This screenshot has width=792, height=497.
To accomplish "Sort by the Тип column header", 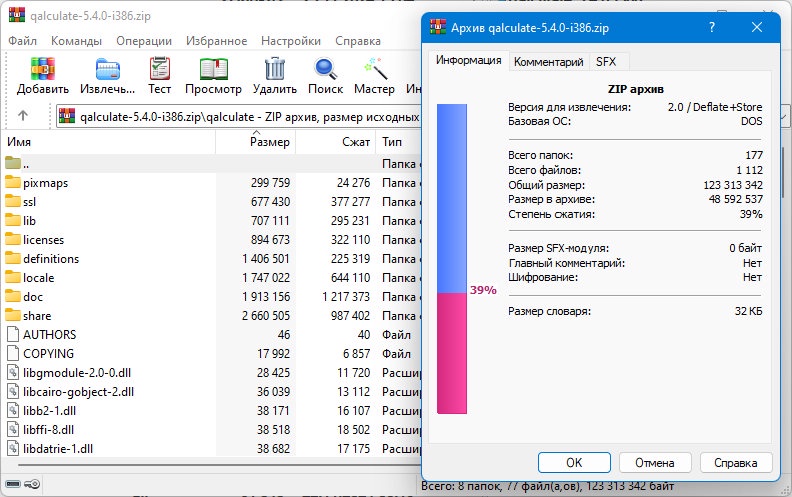I will [399, 142].
